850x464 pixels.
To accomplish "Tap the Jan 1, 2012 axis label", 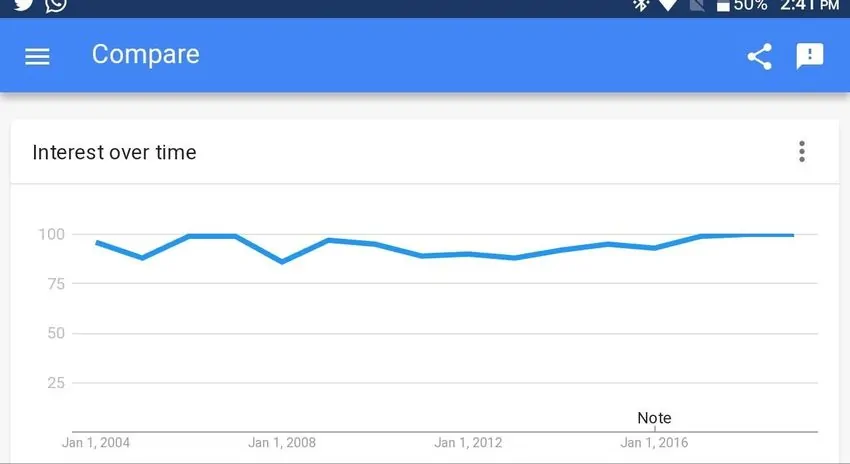I will 468,442.
